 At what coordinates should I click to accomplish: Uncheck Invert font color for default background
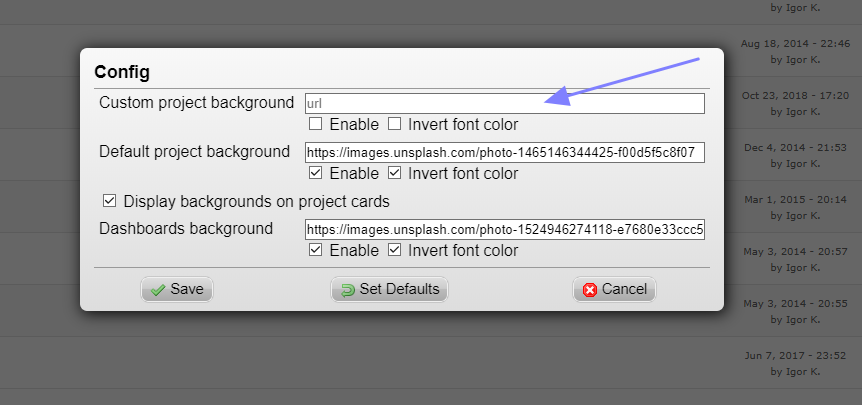coord(394,173)
